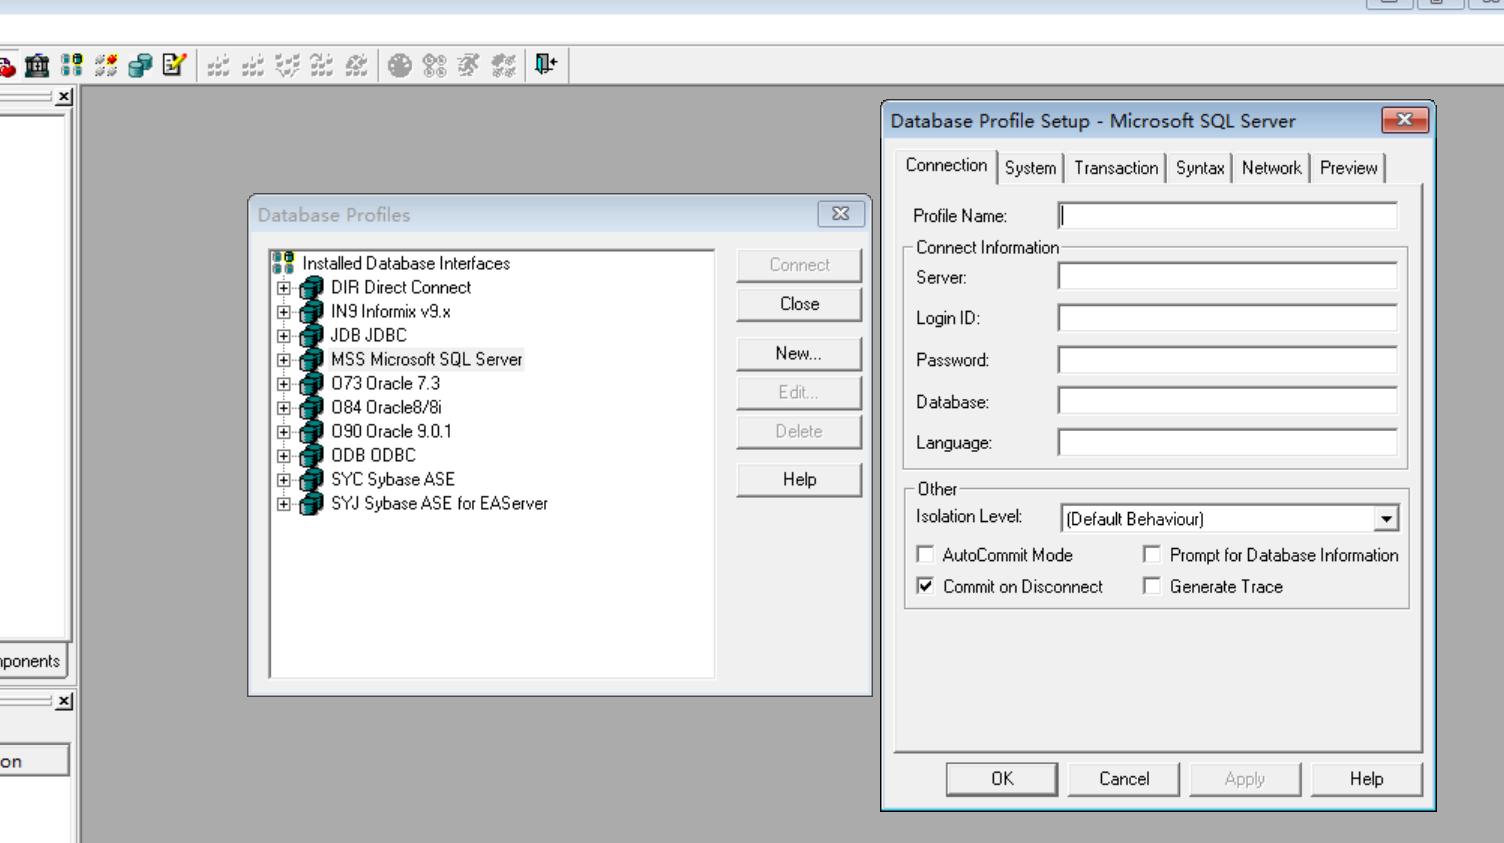Click Apply in the Profile Setup dialog
1504x843 pixels.
pyautogui.click(x=1244, y=778)
